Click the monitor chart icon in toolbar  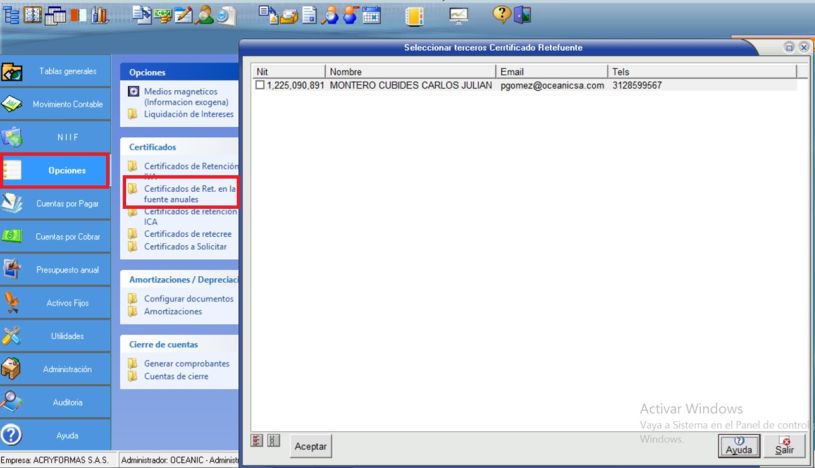coord(458,14)
